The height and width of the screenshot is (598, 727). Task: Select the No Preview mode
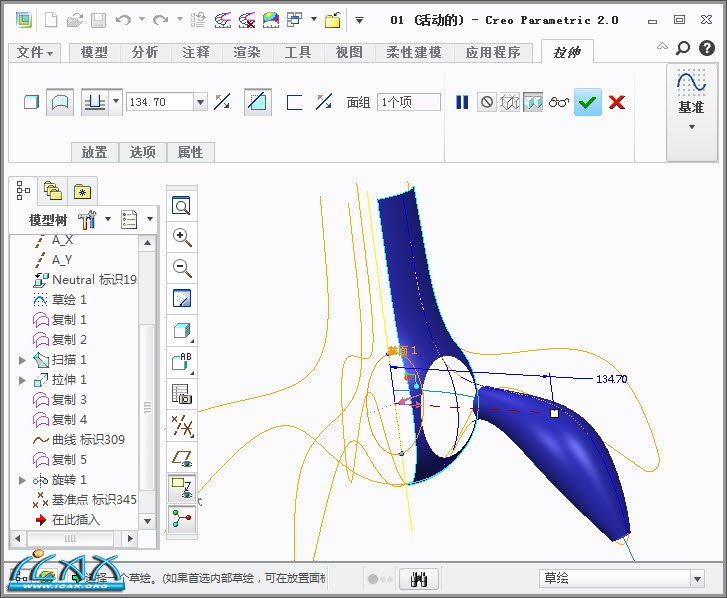click(x=487, y=102)
